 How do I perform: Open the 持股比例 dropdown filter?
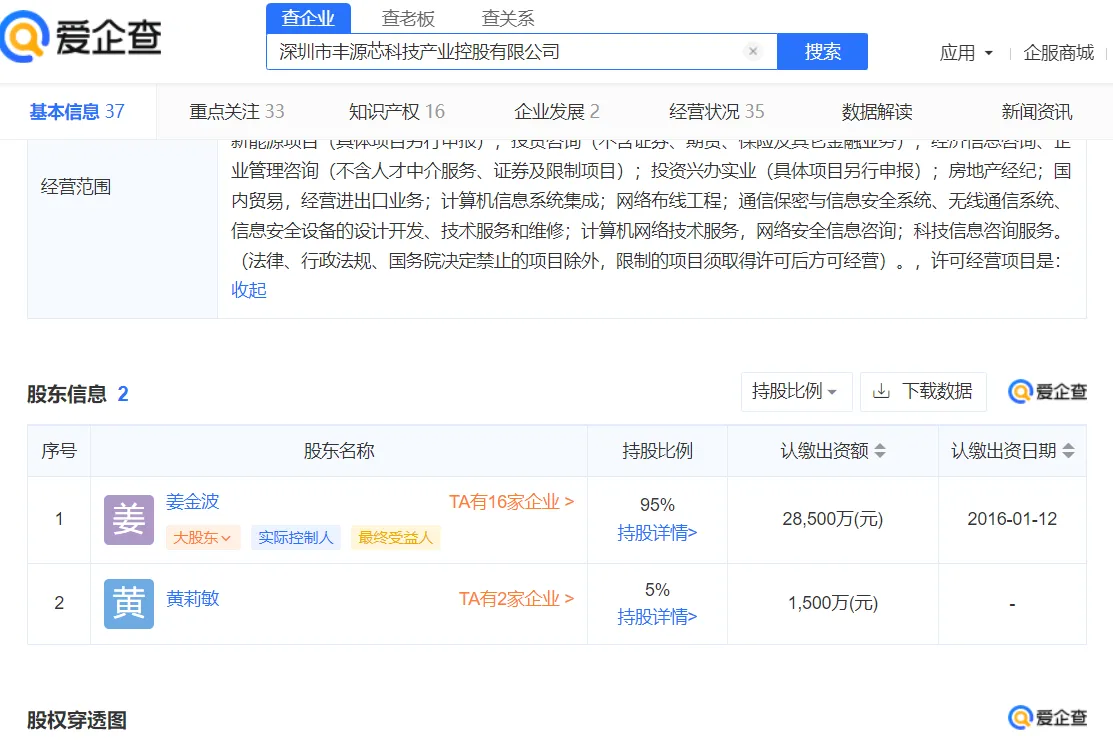click(795, 391)
